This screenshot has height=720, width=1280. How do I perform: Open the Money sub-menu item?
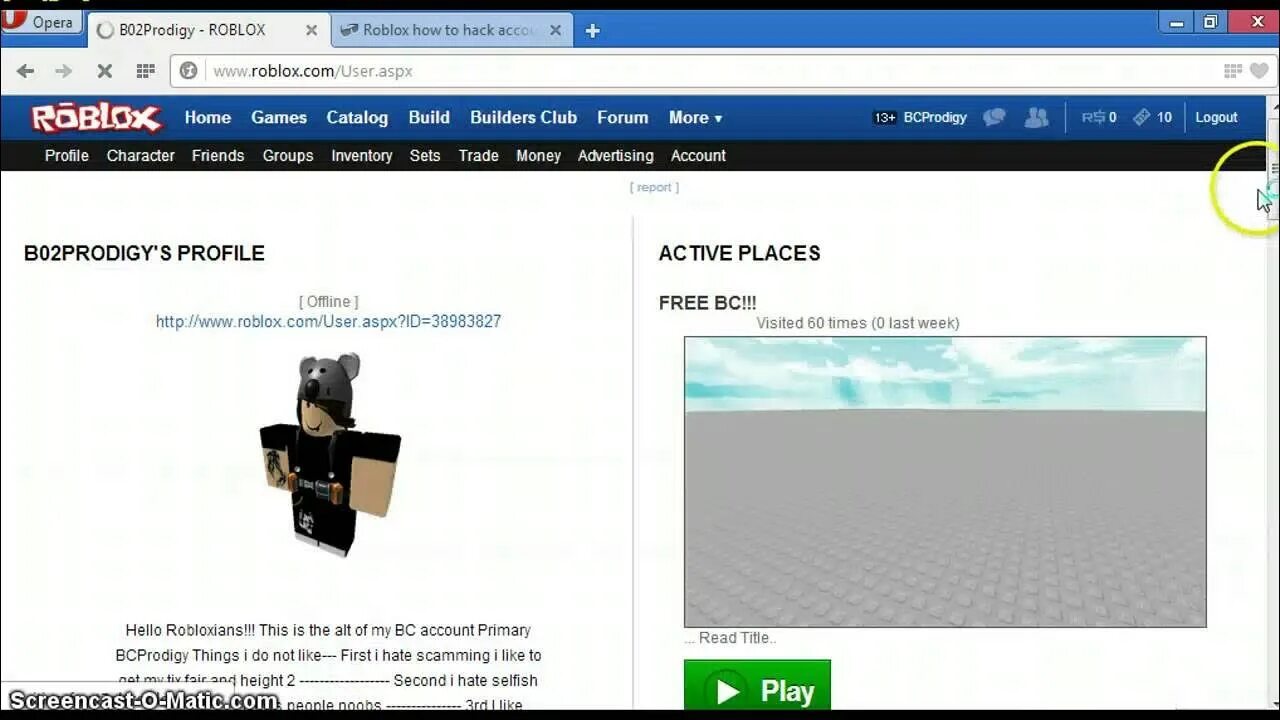click(x=538, y=156)
